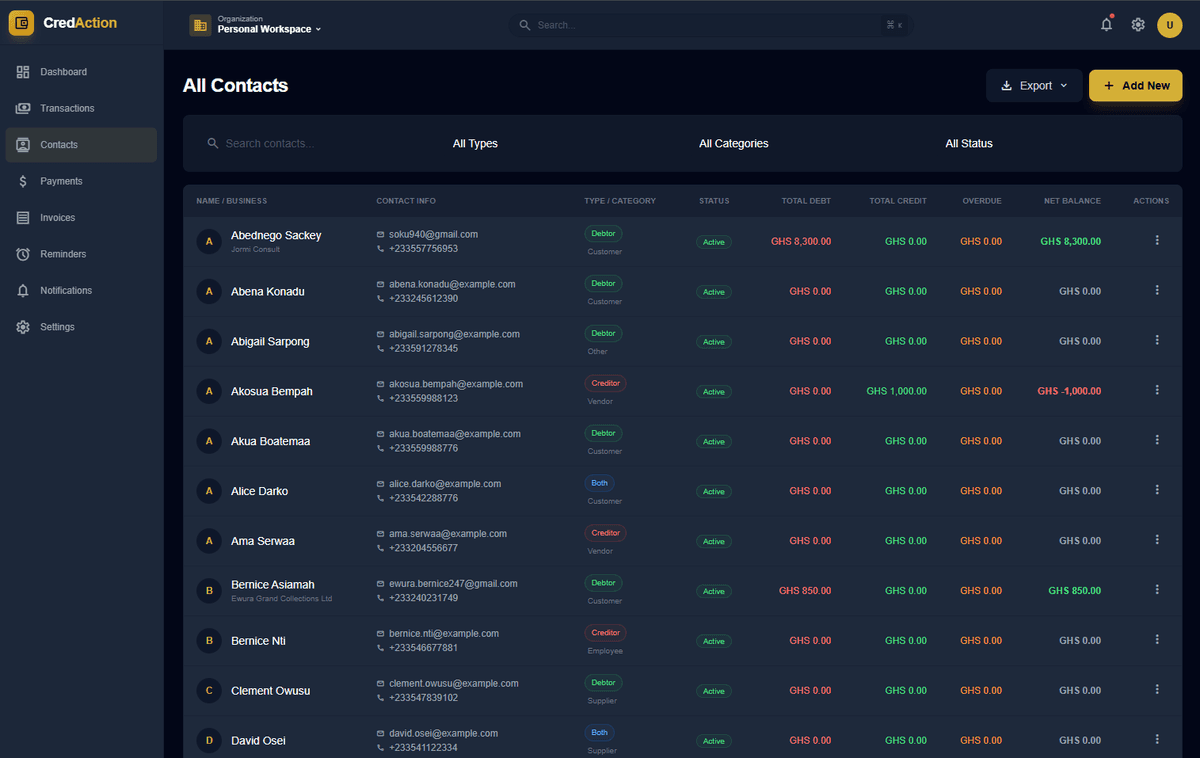Expand the Personal Workspace organization switcher
This screenshot has width=1200, height=758.
pos(269,29)
